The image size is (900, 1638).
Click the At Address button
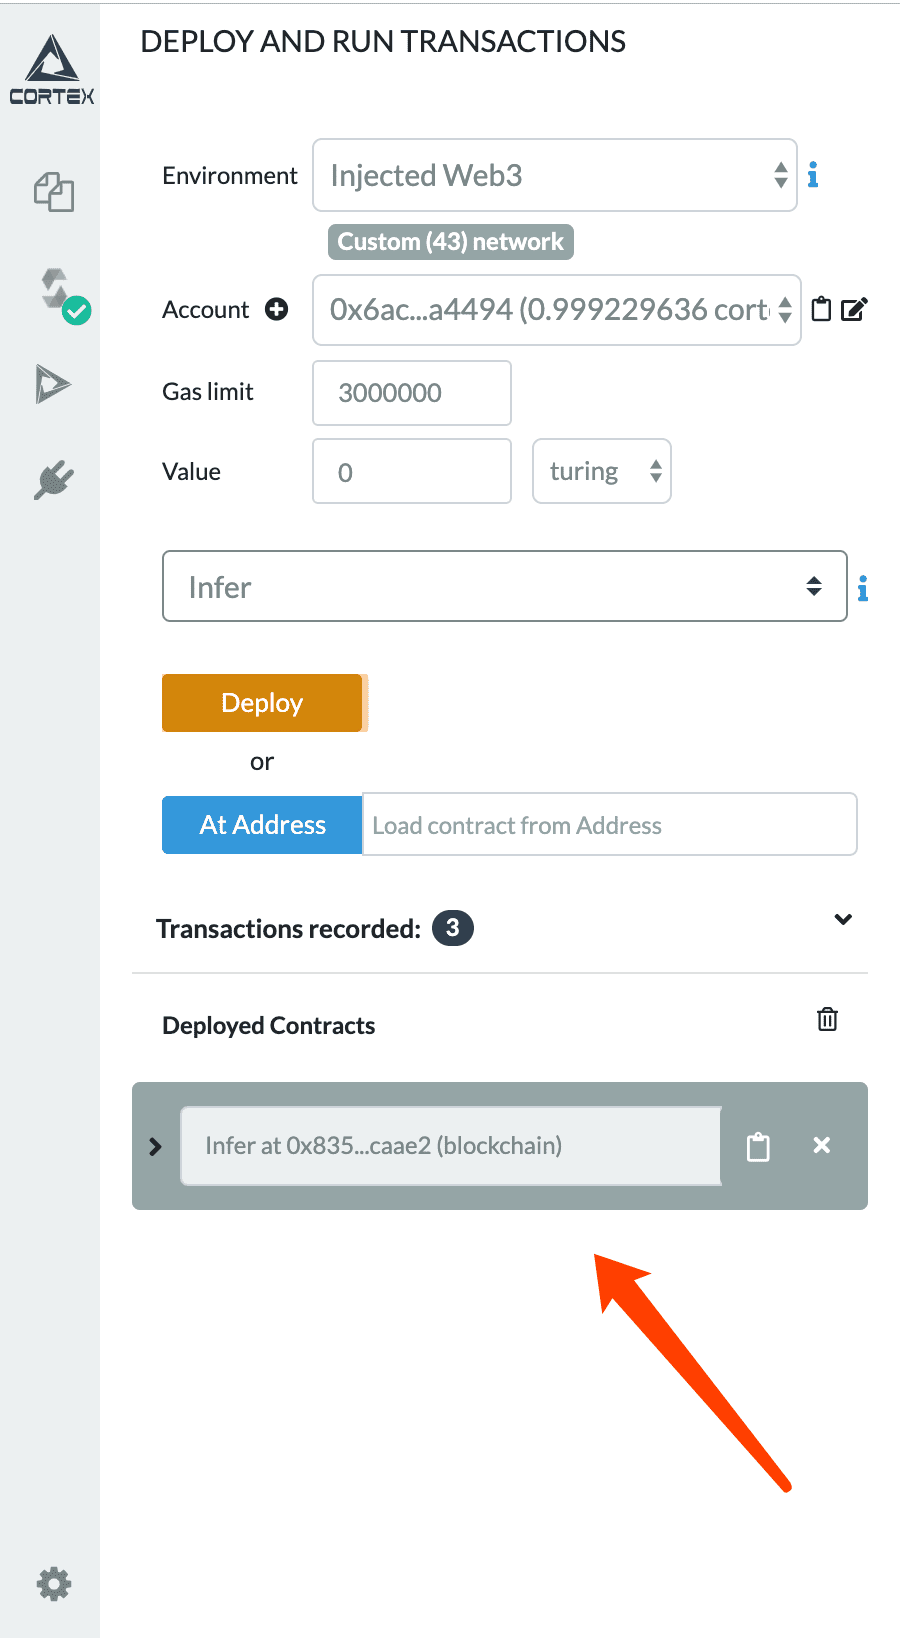tap(262, 825)
